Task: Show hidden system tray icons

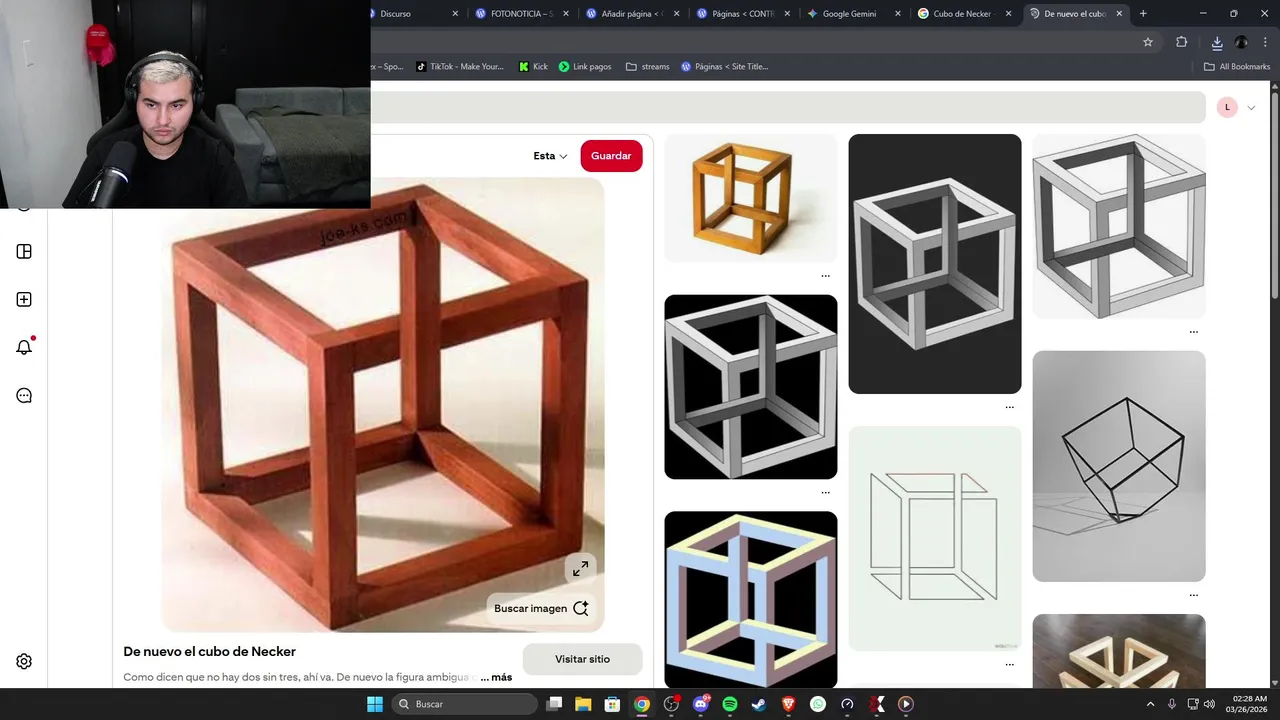Action: pyautogui.click(x=1149, y=704)
